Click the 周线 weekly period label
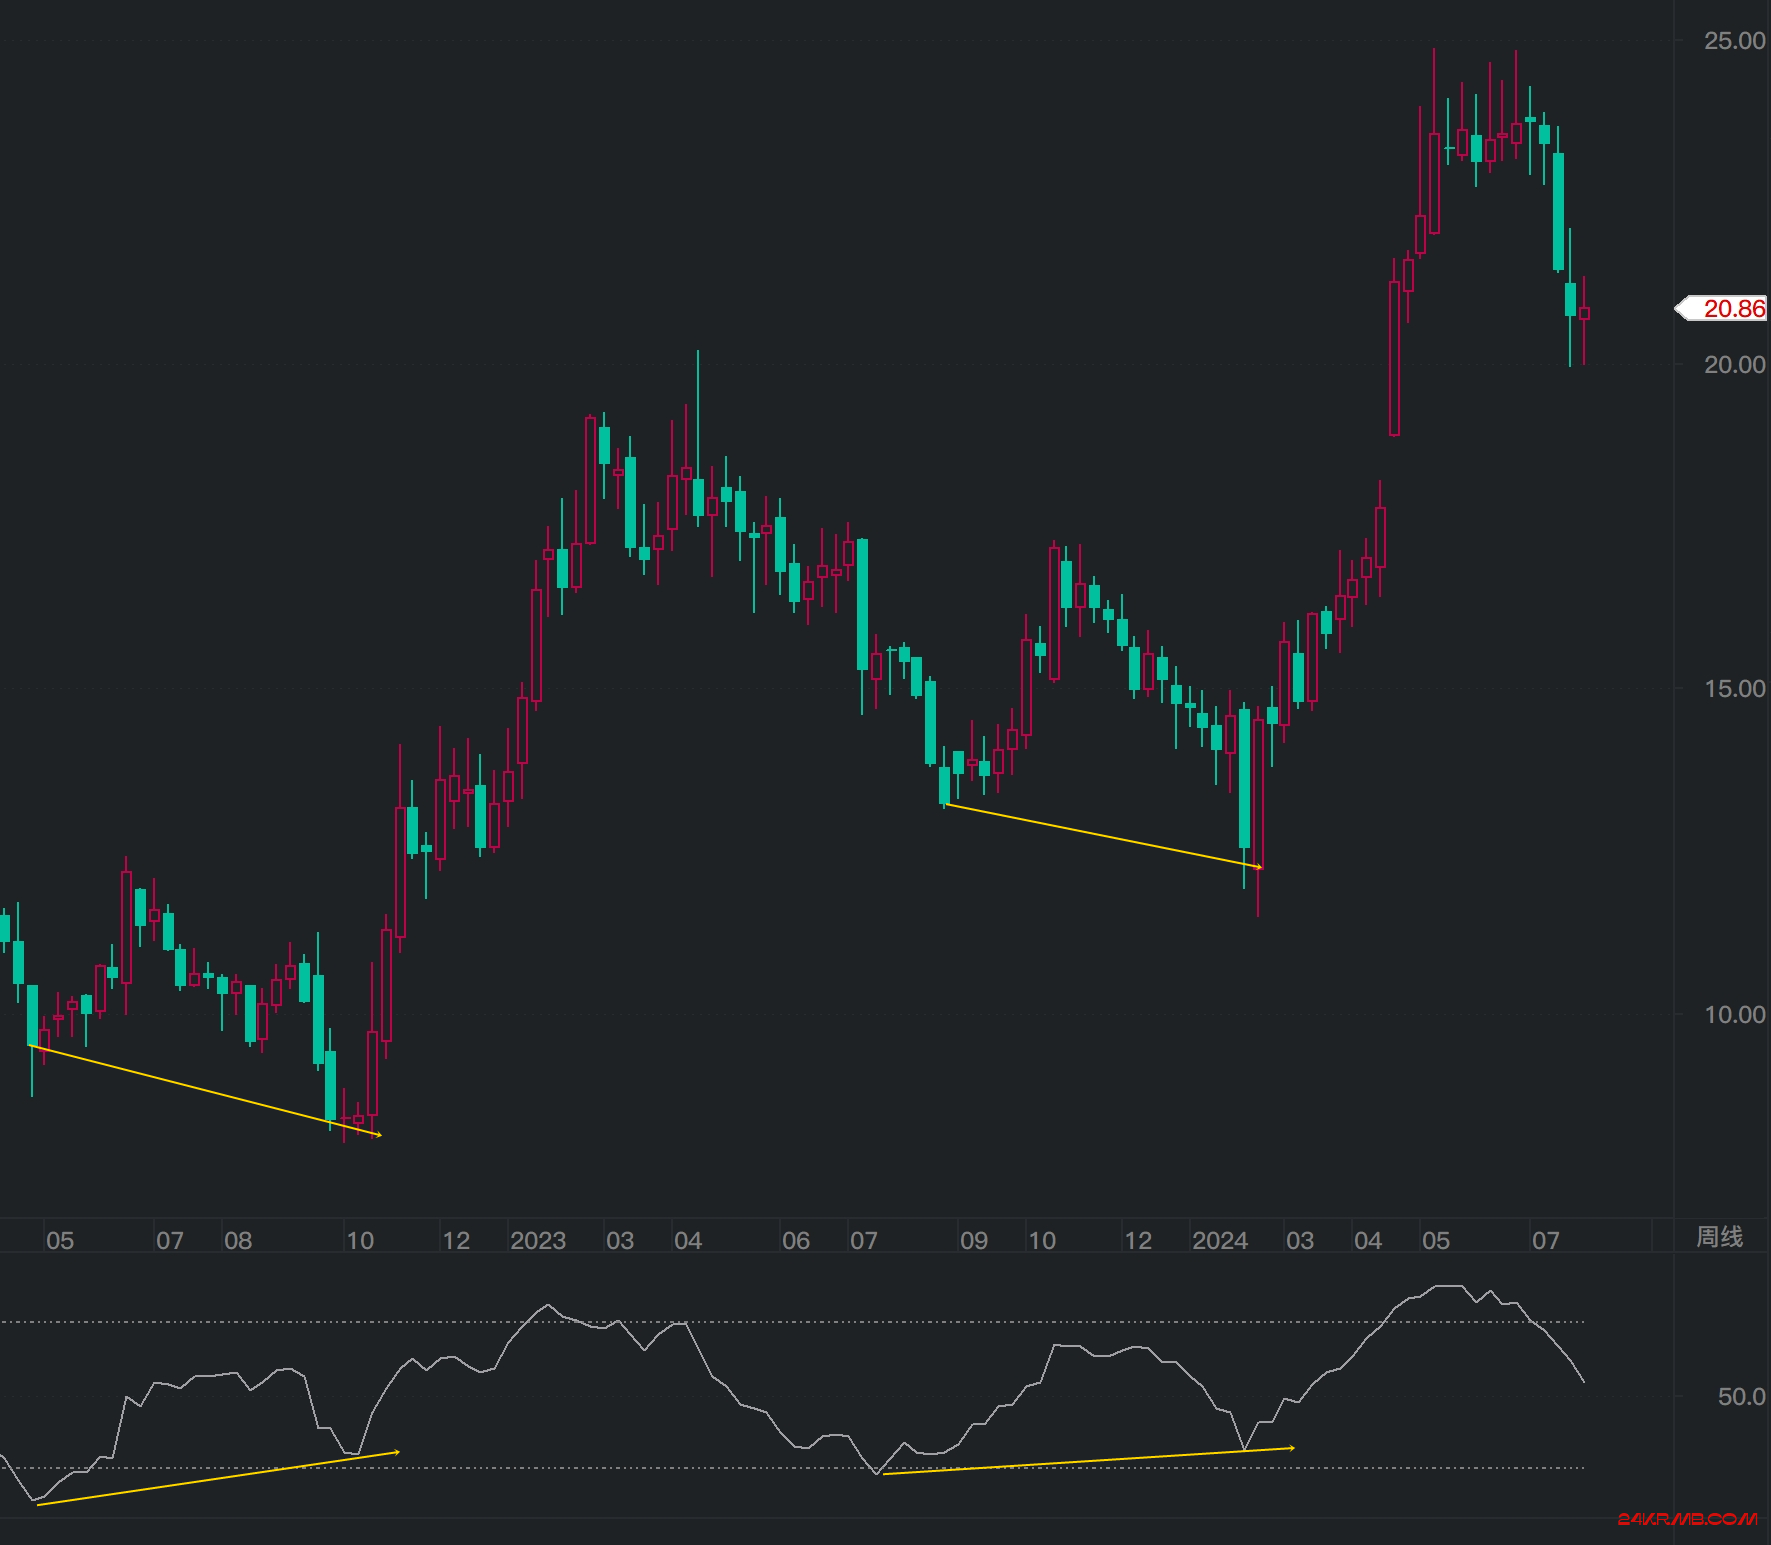Viewport: 1771px width, 1545px height. (x=1719, y=1237)
